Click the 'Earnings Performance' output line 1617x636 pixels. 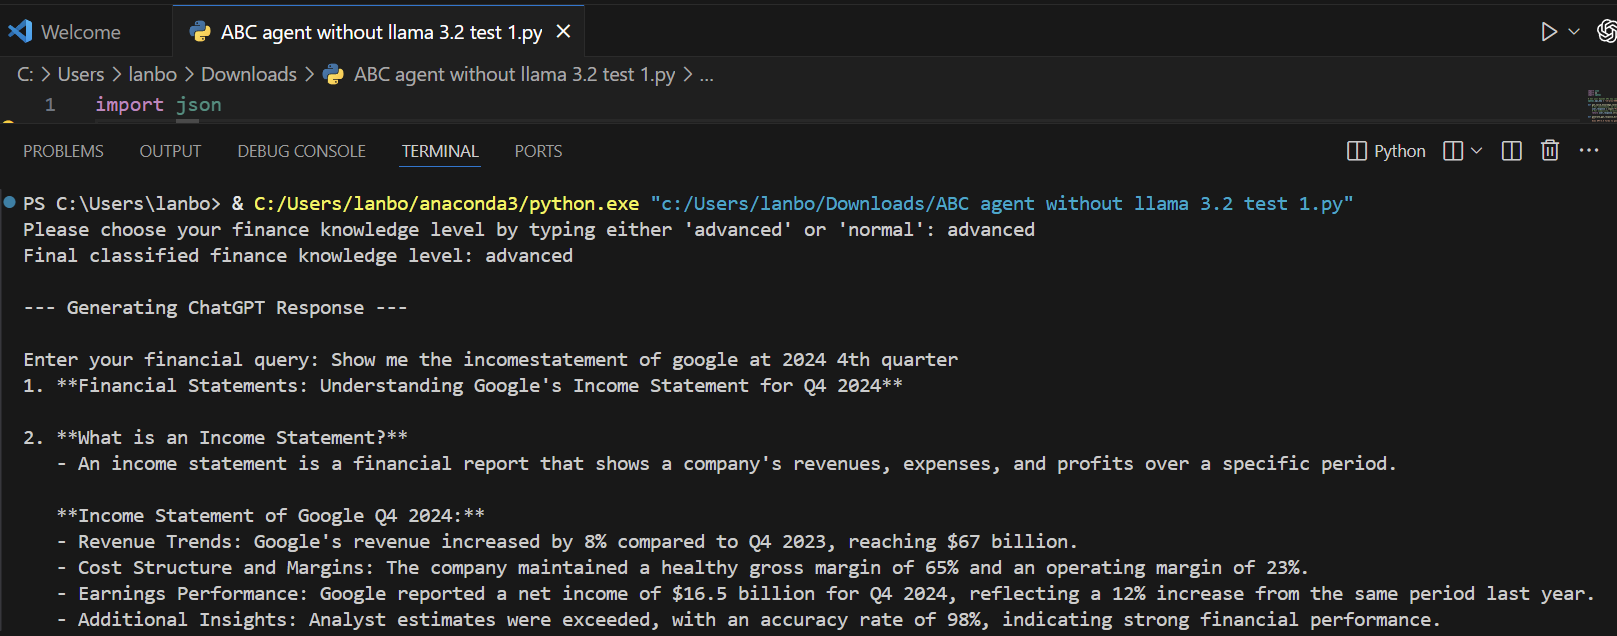pos(826,594)
